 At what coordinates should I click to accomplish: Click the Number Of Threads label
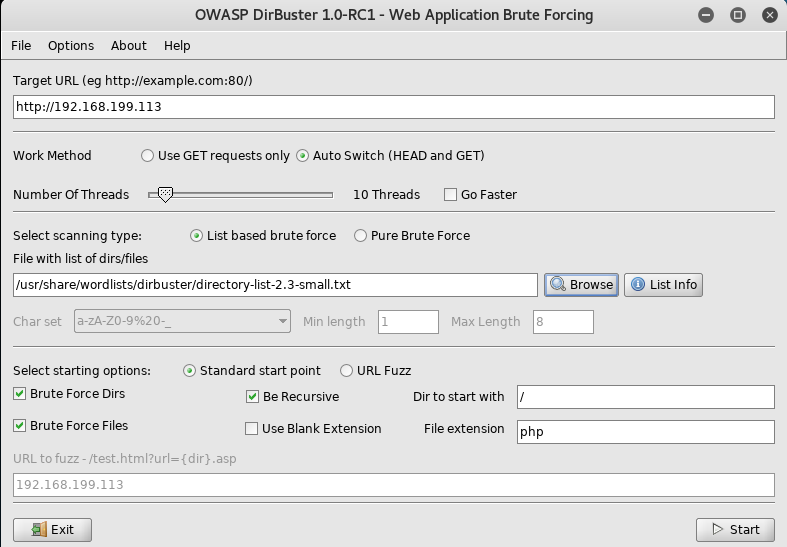(x=71, y=195)
